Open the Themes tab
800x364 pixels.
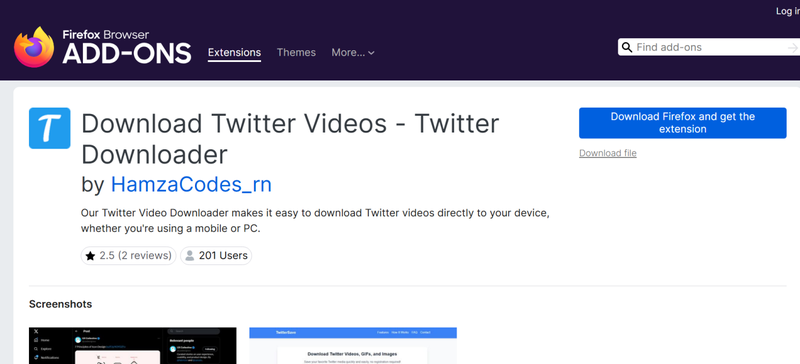pos(296,53)
